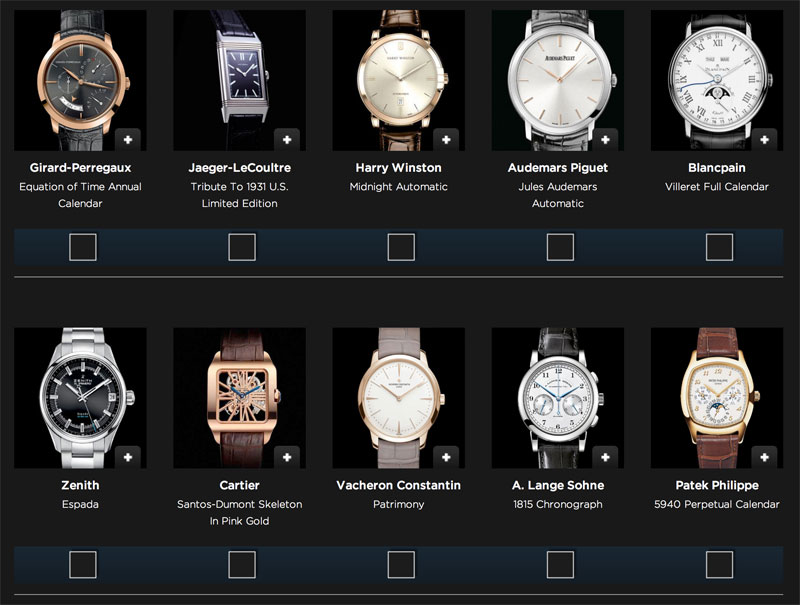
Task: View the A. Lange Sohne Chronograph image
Action: 558,398
